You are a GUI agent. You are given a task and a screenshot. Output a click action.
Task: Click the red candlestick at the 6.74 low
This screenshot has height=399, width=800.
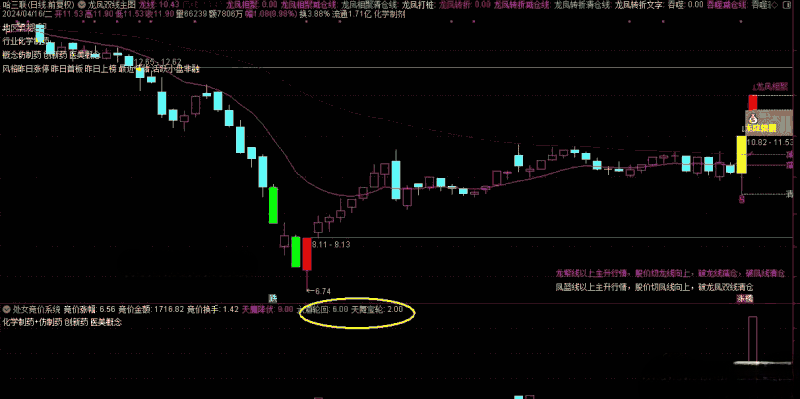coord(307,254)
